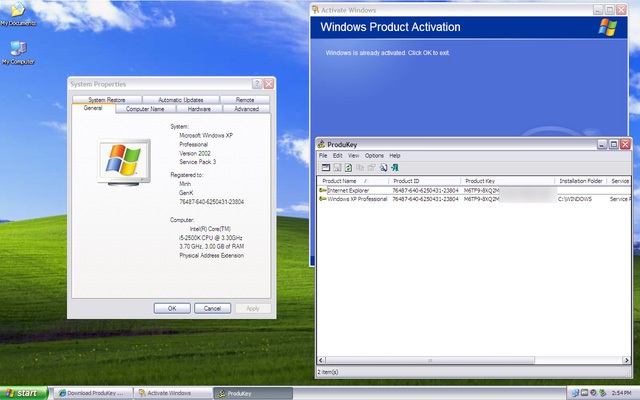Open Select Source icon in ProduKey toolbar

point(326,167)
